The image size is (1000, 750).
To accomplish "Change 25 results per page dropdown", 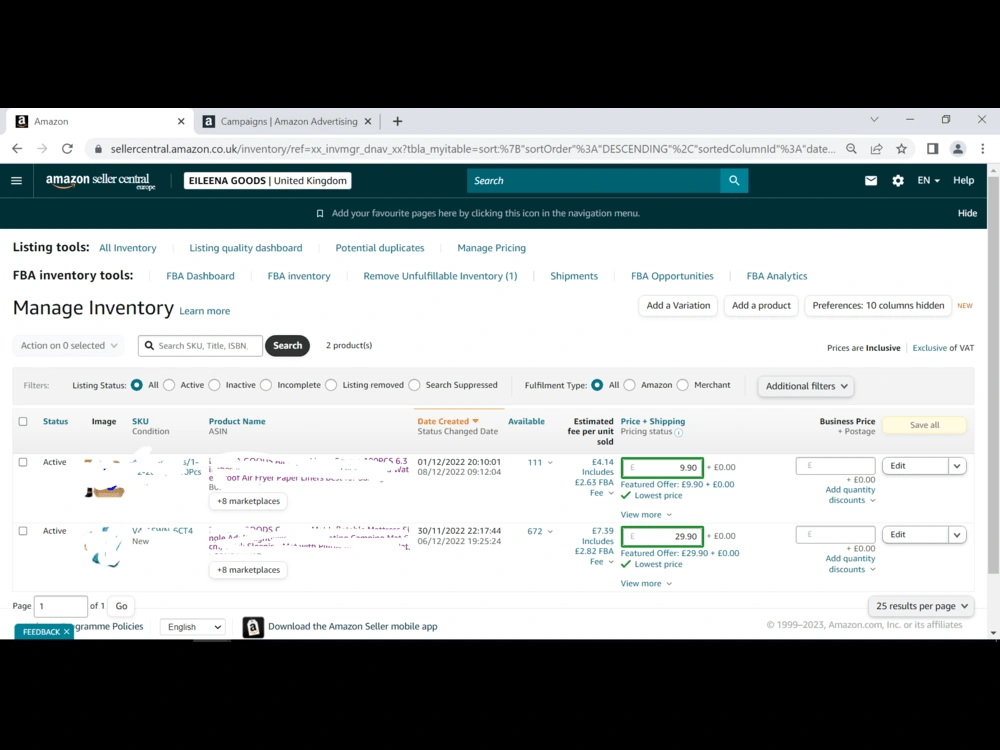I will click(922, 607).
